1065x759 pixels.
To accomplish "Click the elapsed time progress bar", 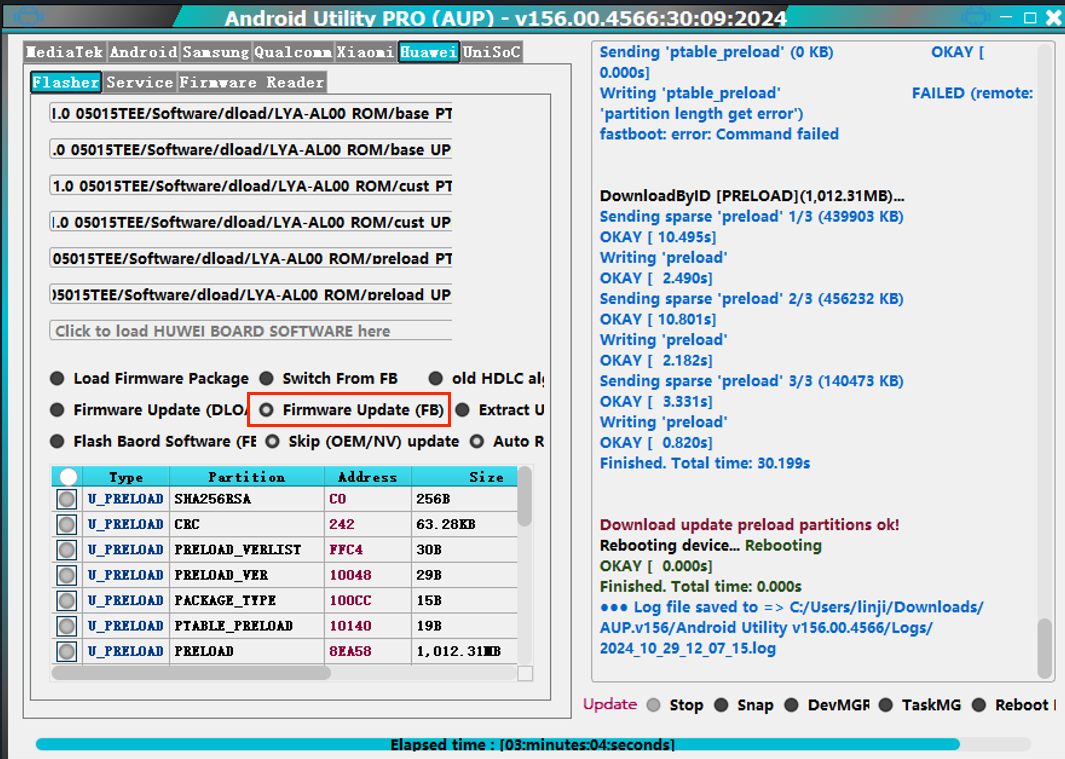I will [532, 745].
